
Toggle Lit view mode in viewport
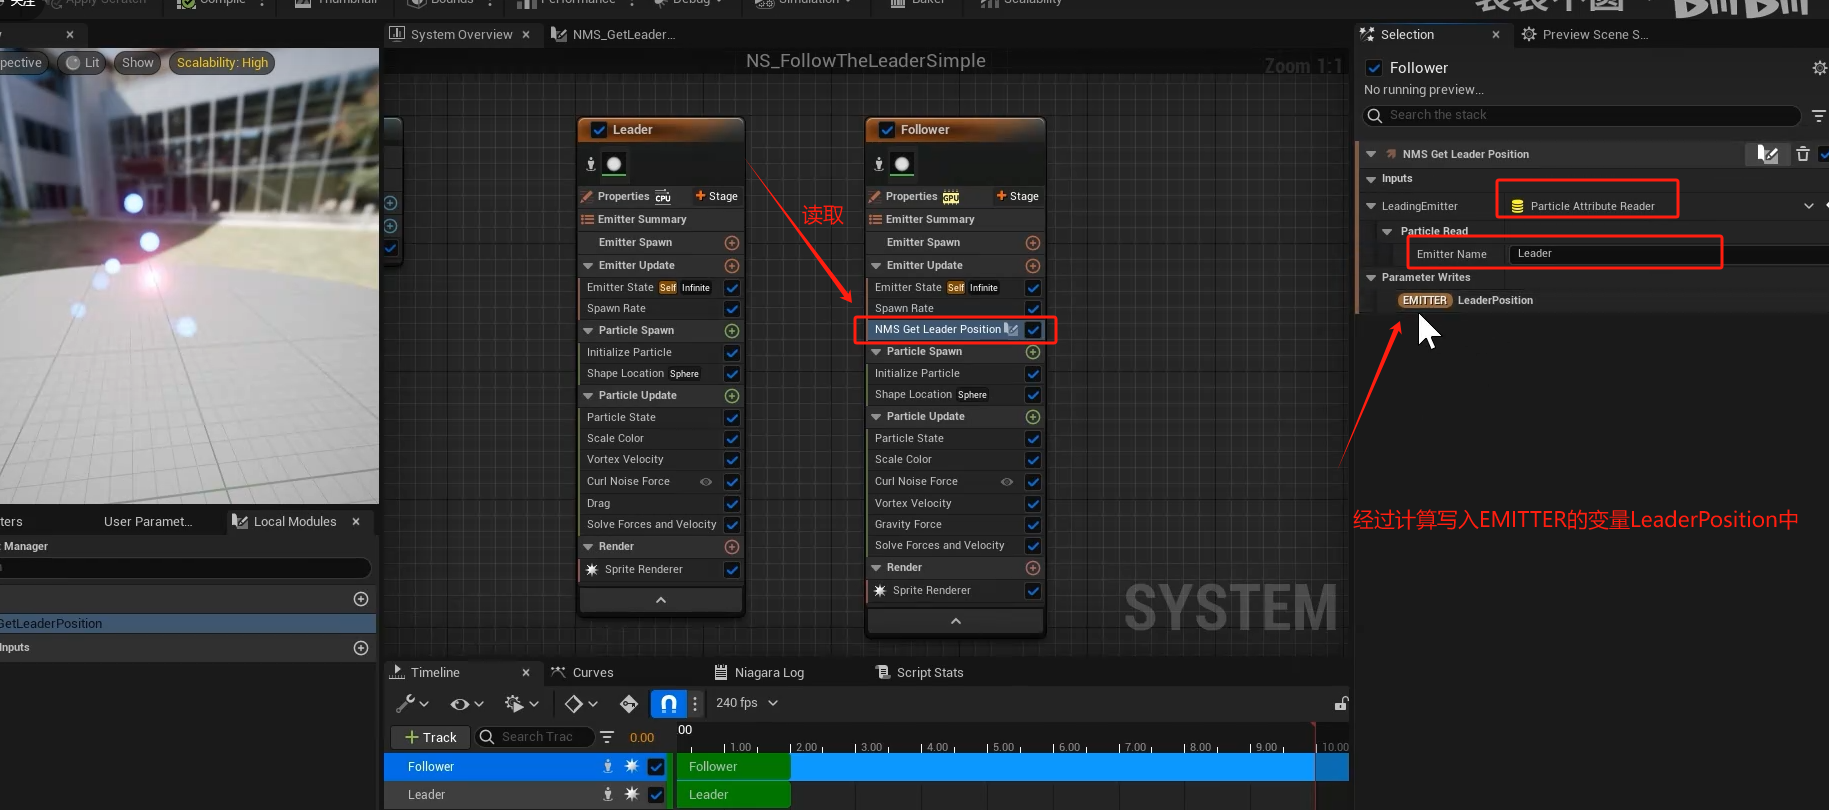(83, 63)
